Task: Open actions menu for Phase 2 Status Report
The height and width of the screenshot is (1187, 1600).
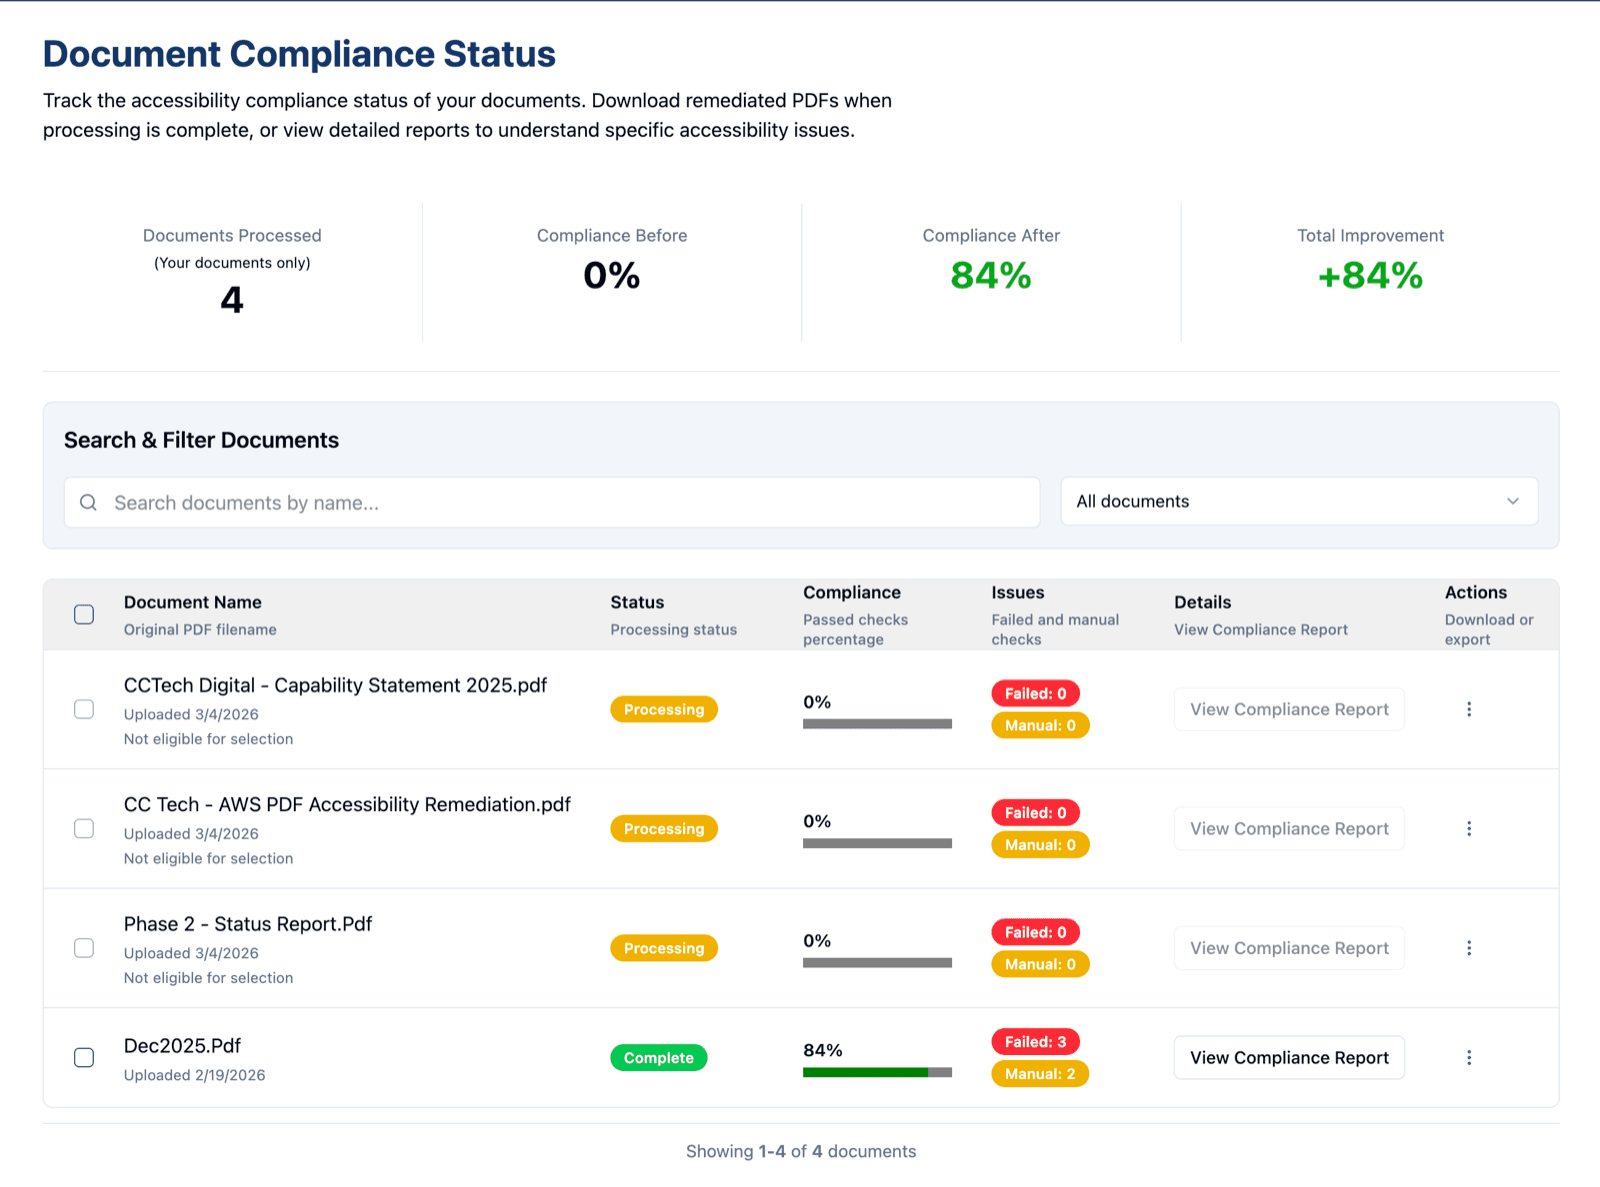Action: [1469, 948]
